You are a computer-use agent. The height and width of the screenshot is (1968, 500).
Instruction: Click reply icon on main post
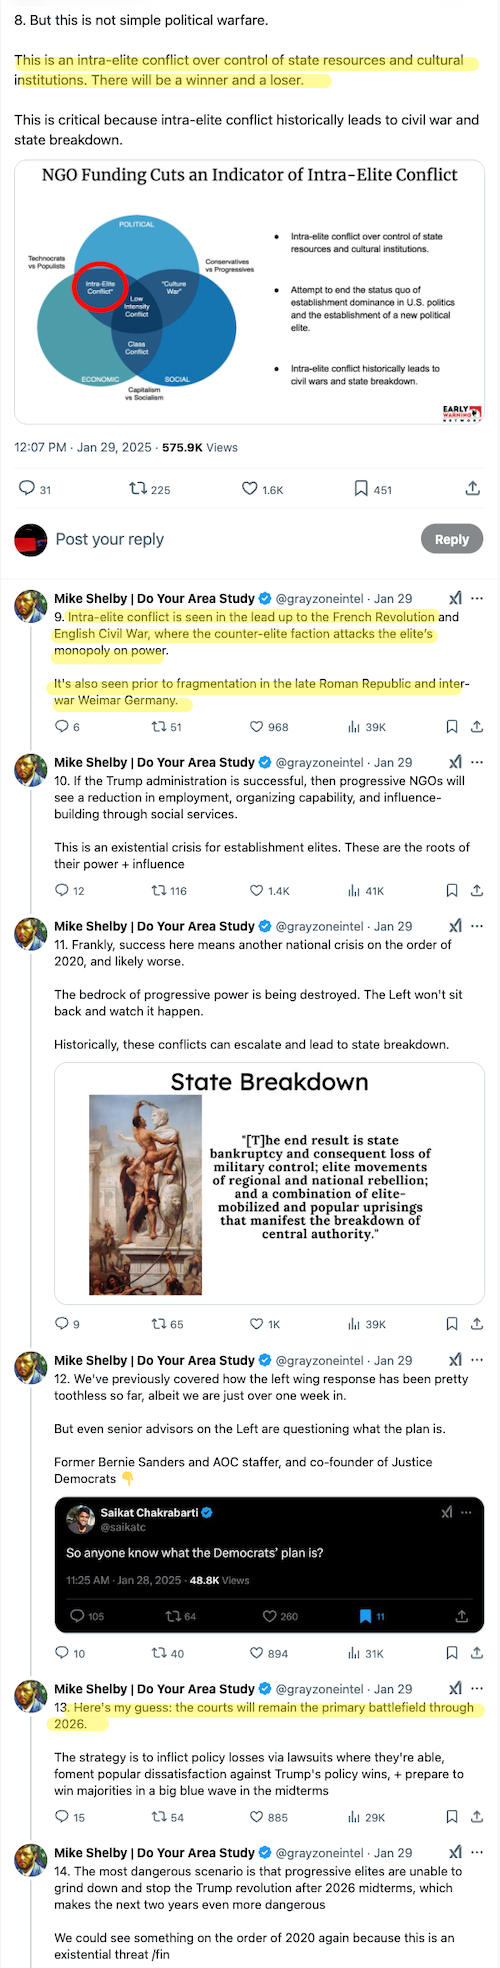(x=27, y=489)
